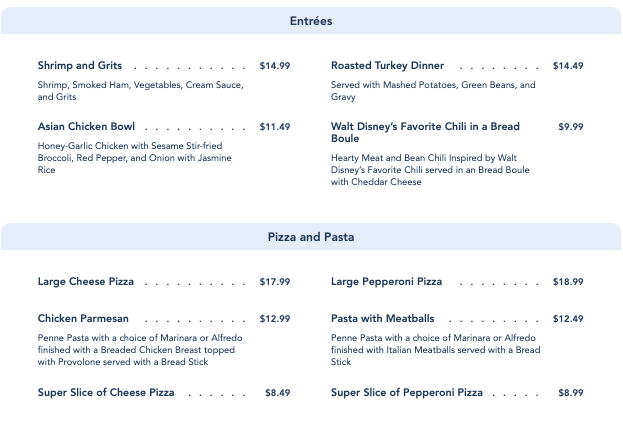The height and width of the screenshot is (426, 623).
Task: Choose the Pasta with Meatballs item
Action: [382, 319]
